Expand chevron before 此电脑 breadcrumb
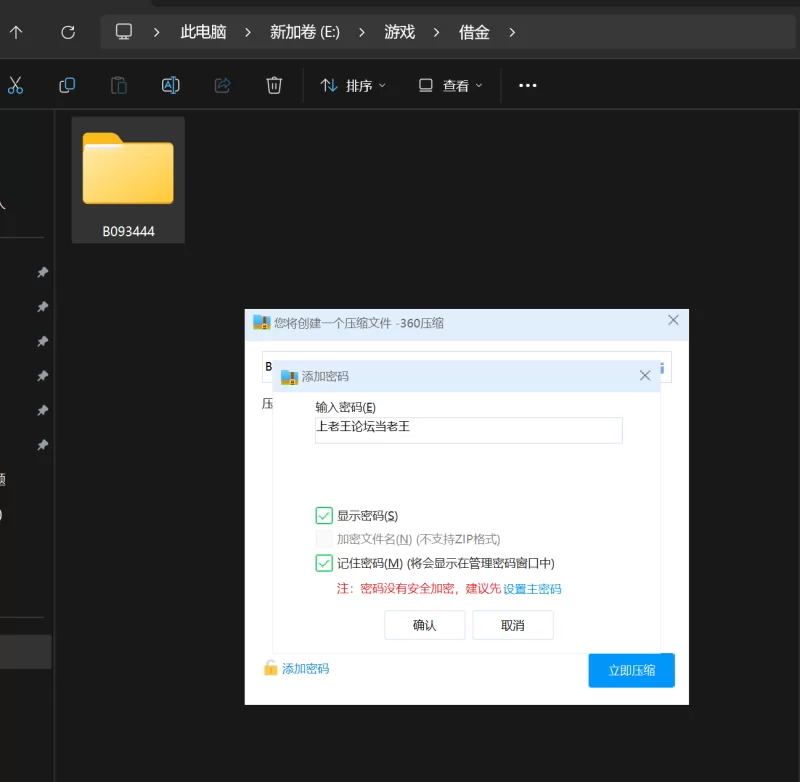 coord(157,33)
